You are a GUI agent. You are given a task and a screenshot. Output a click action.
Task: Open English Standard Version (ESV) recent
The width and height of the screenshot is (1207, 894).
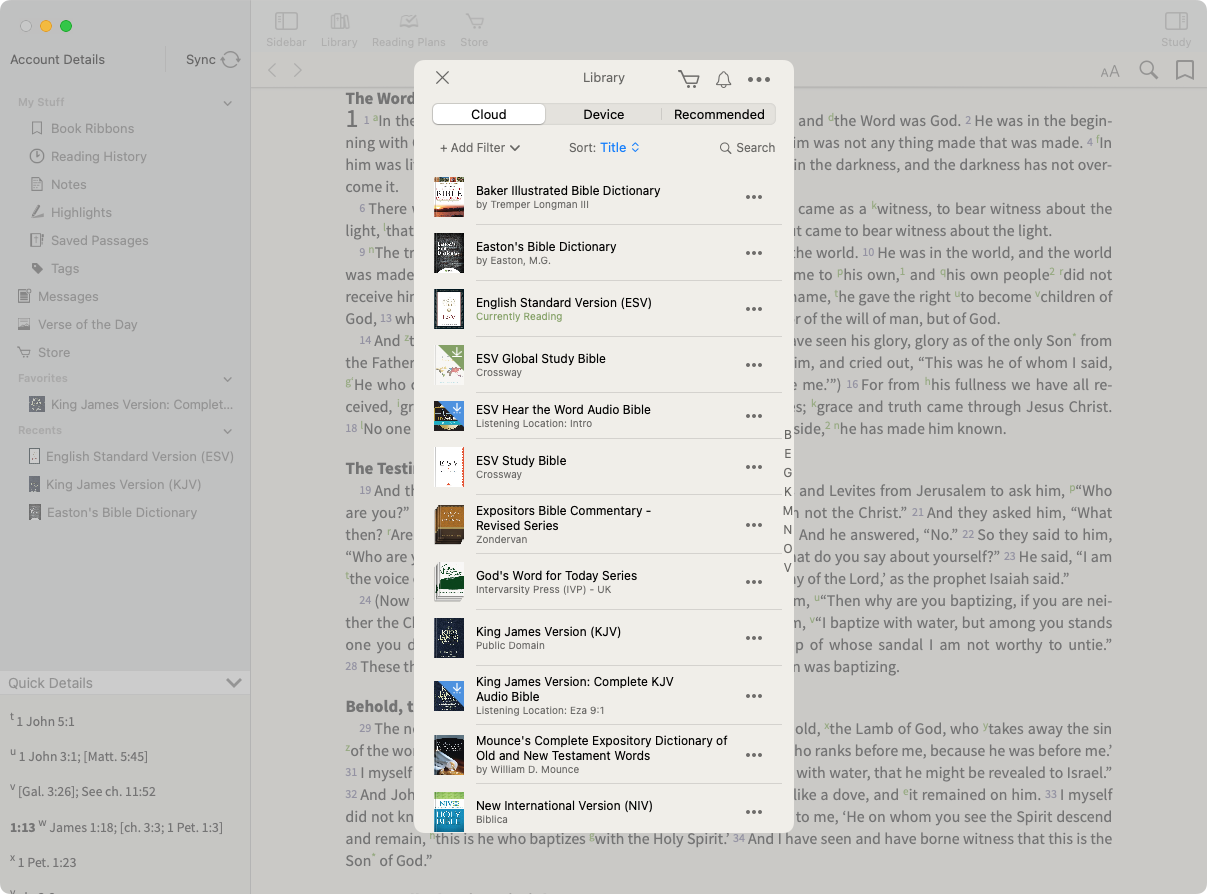pos(131,456)
